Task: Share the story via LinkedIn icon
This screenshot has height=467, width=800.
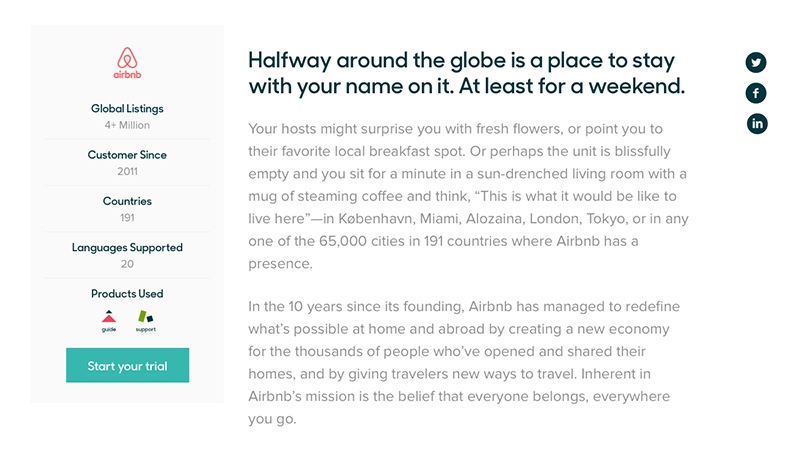Action: (757, 124)
